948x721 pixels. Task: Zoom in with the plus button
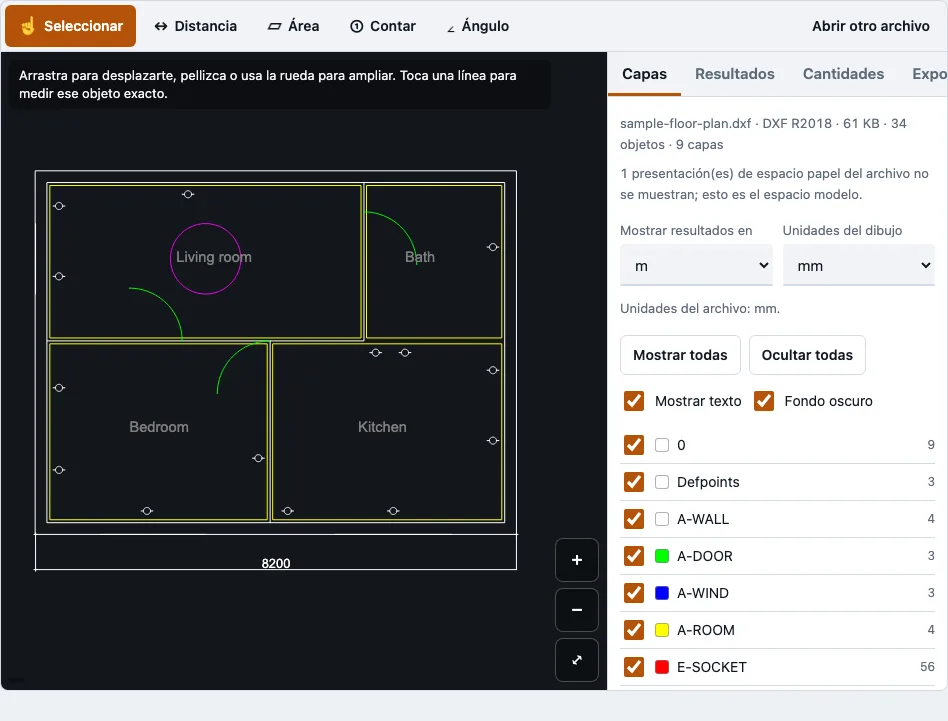pyautogui.click(x=577, y=560)
